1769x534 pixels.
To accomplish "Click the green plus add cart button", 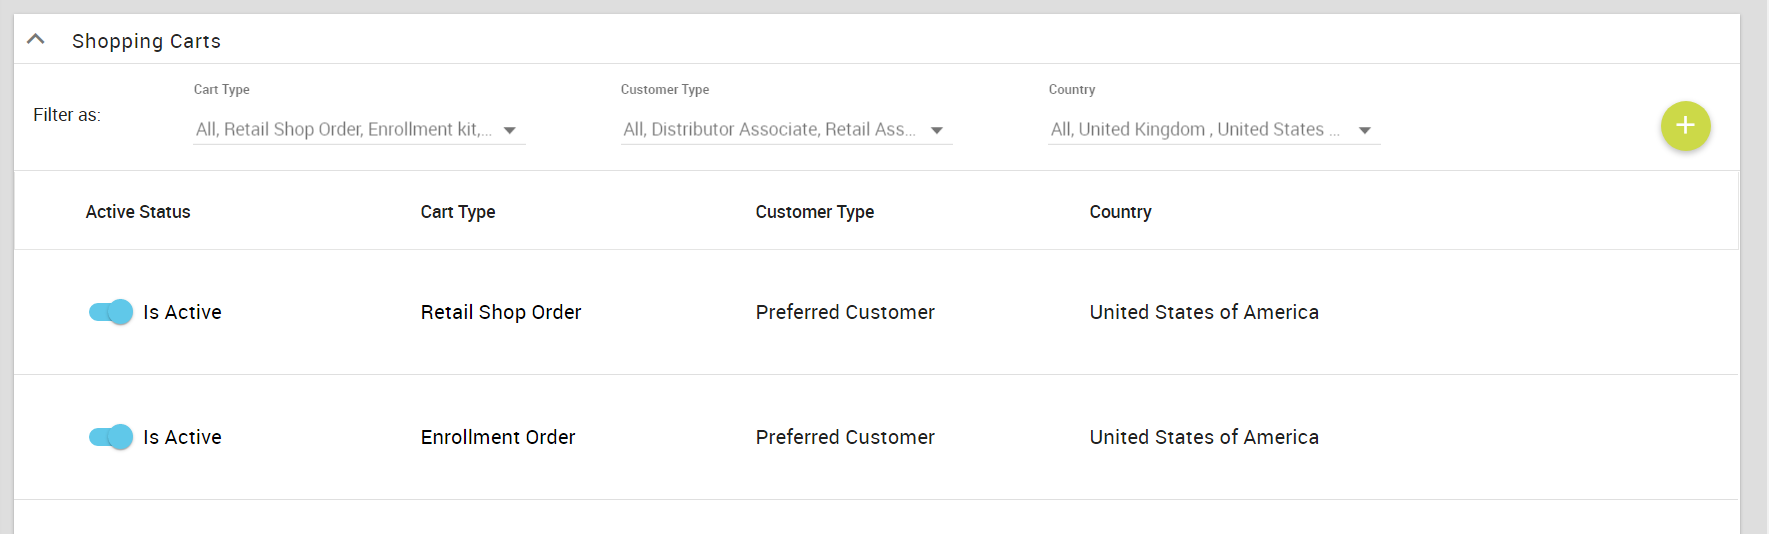I will point(1685,126).
